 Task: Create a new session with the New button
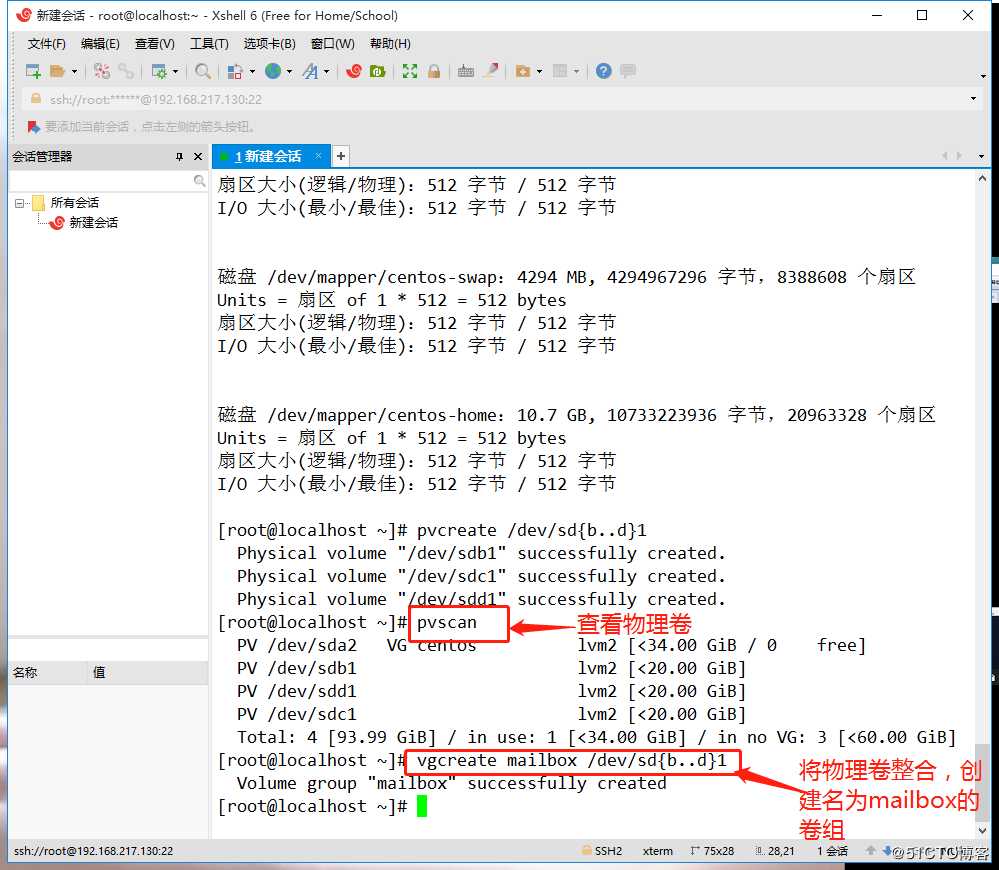coord(32,71)
